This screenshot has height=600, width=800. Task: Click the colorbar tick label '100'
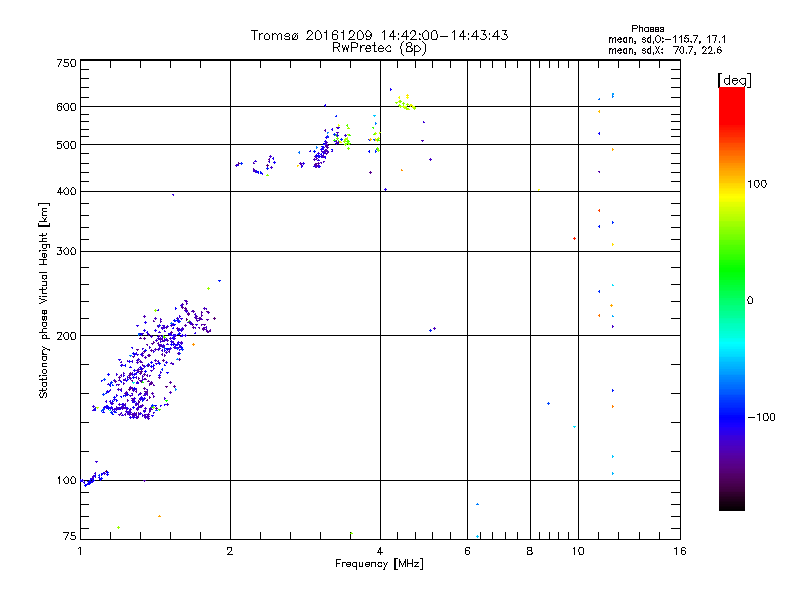[757, 184]
